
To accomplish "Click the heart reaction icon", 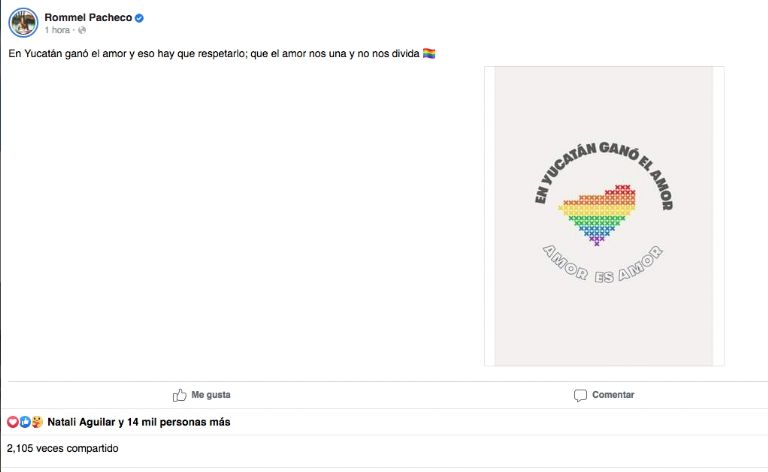I will 13,422.
